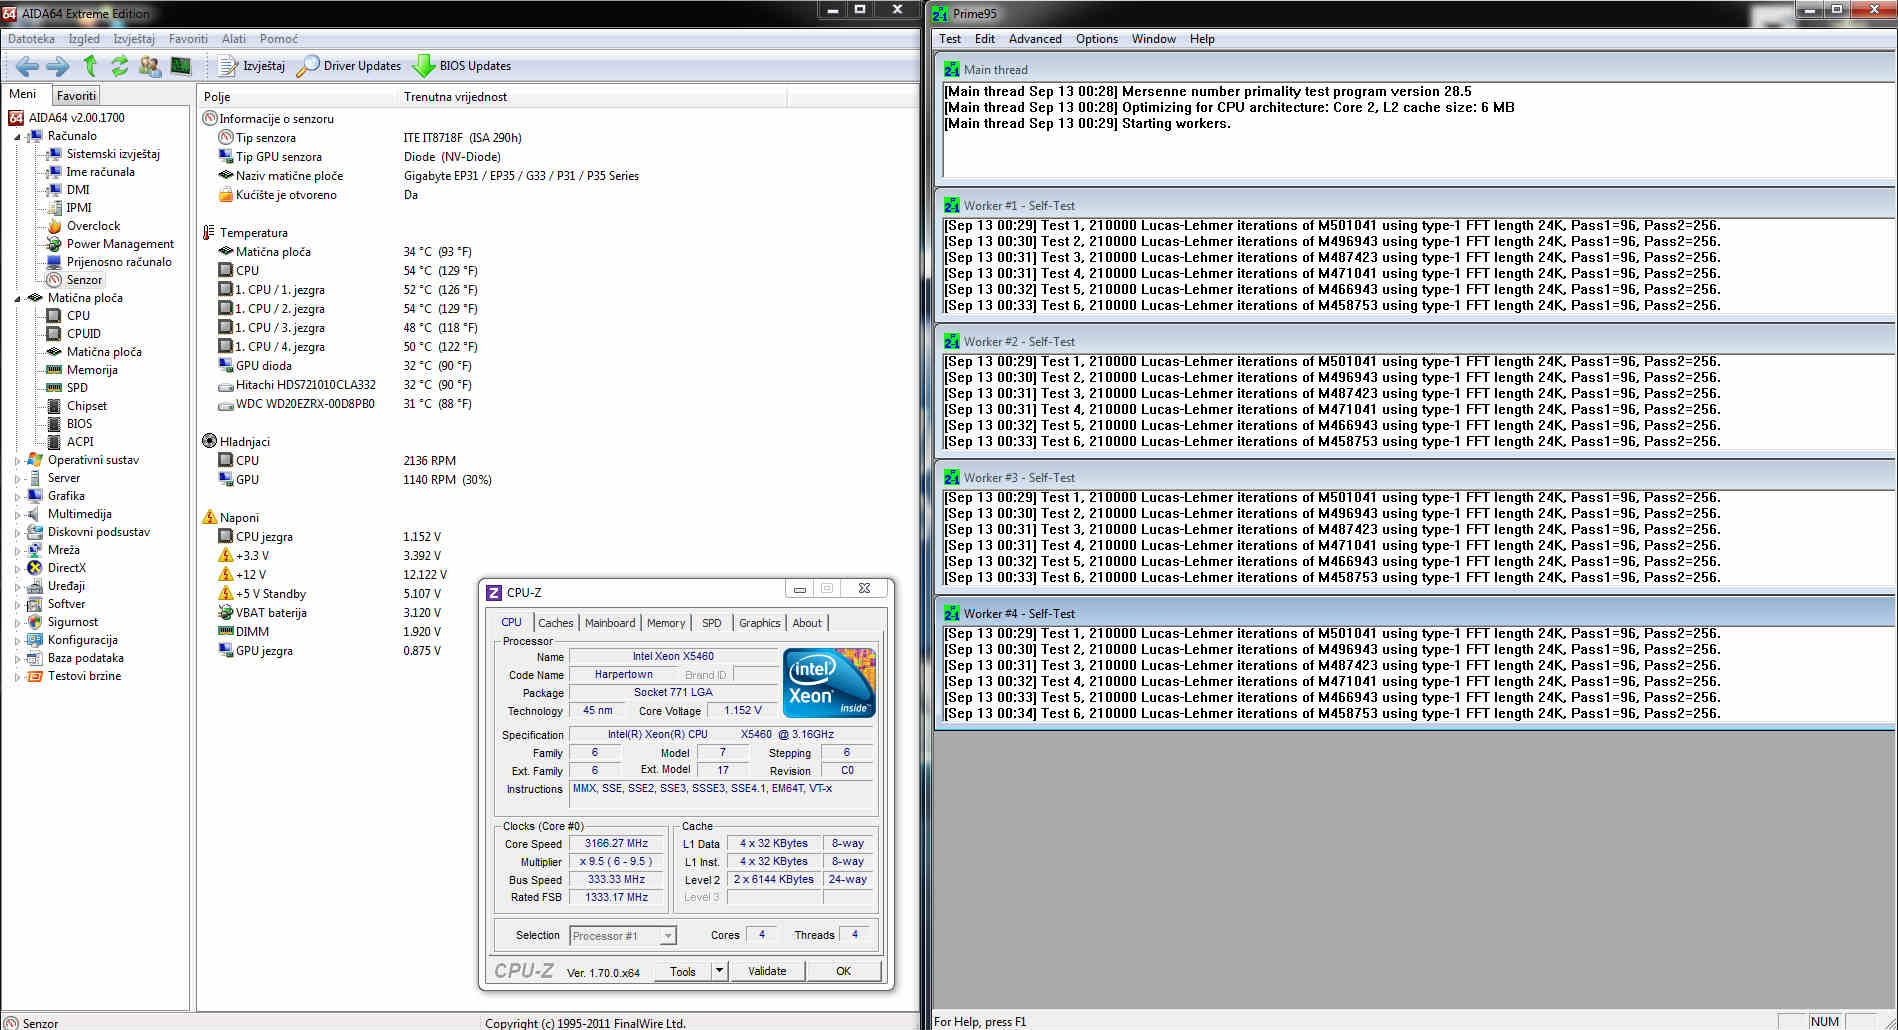The image size is (1898, 1030).
Task: Open the Tools dropdown arrow in CPU-Z
Action: click(719, 971)
